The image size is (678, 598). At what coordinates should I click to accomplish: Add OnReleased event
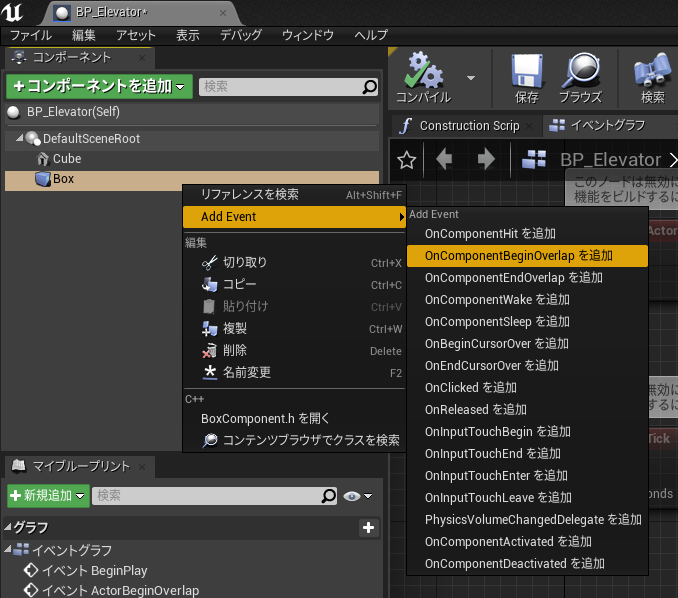(x=528, y=410)
